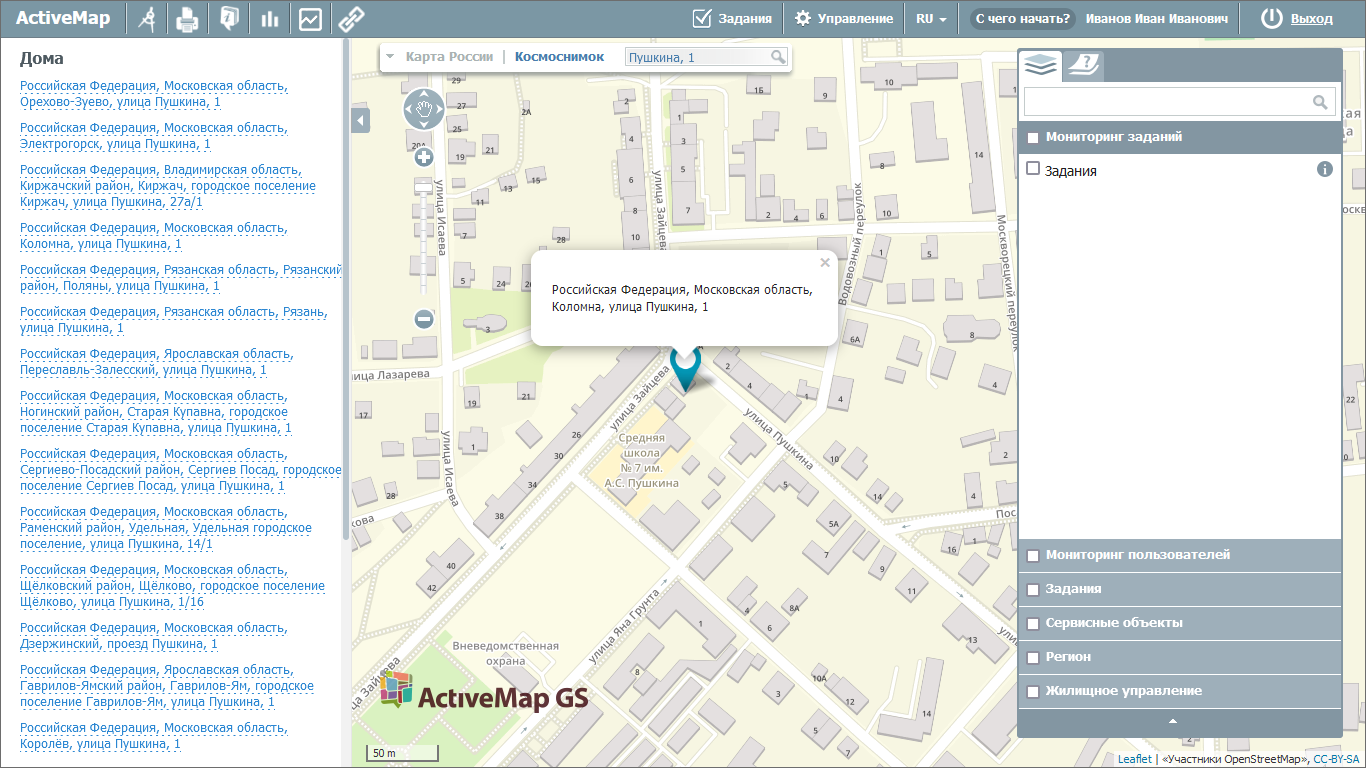Show info for the Задания layer
The height and width of the screenshot is (768, 1366).
click(x=1325, y=169)
